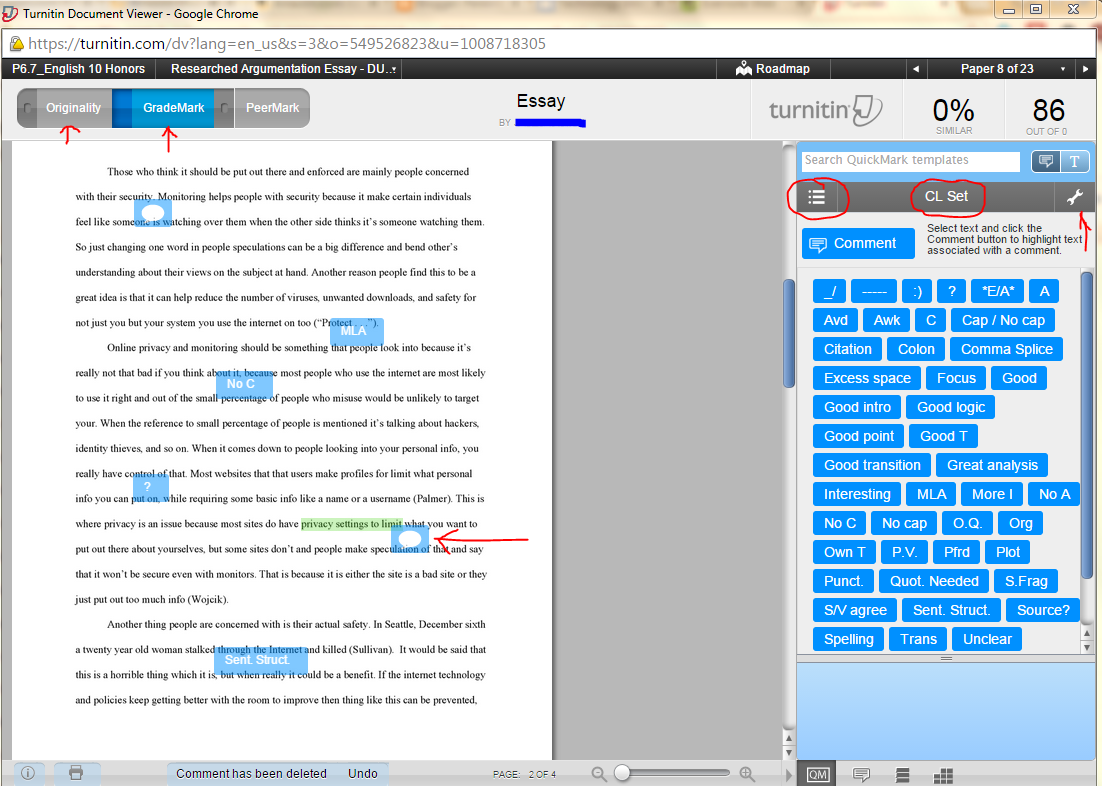1102x786 pixels.
Task: Select the 'Interesting' QuickMark
Action: click(x=857, y=494)
